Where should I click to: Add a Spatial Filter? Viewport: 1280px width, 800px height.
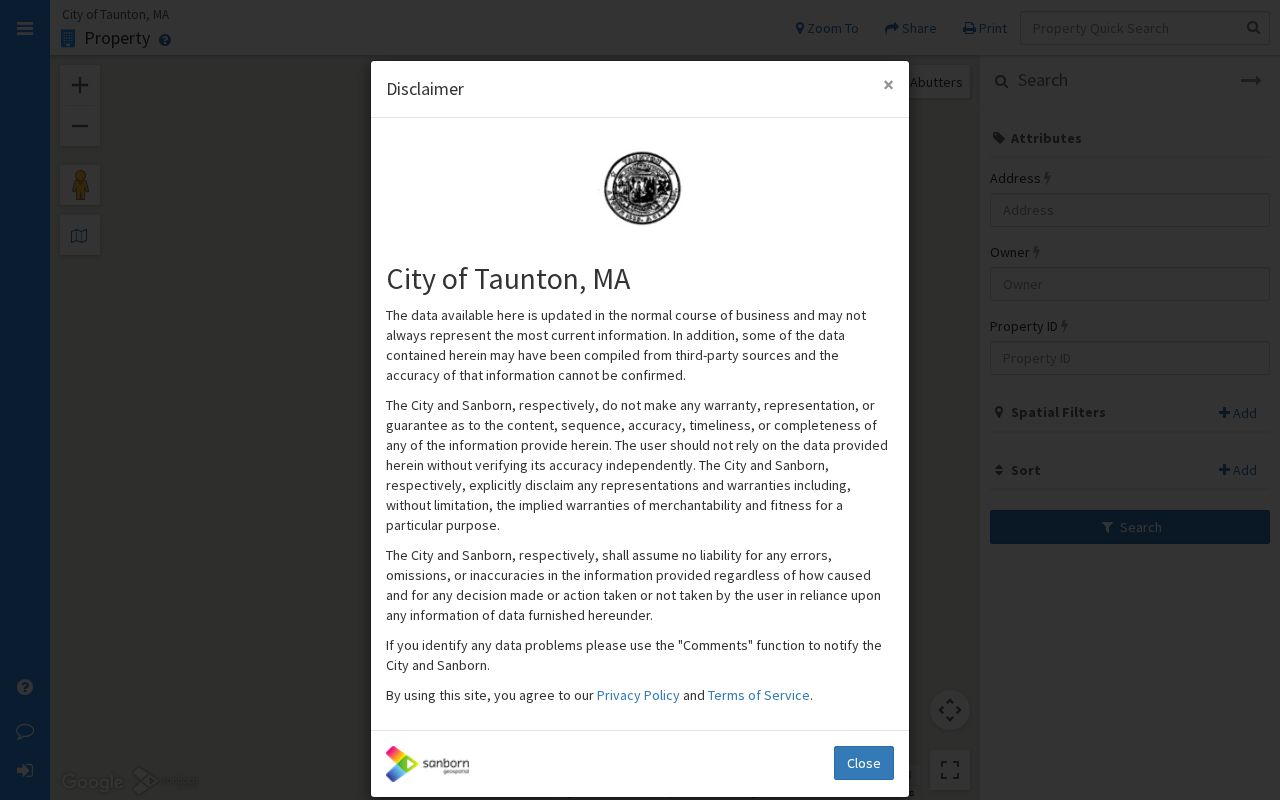(1238, 413)
